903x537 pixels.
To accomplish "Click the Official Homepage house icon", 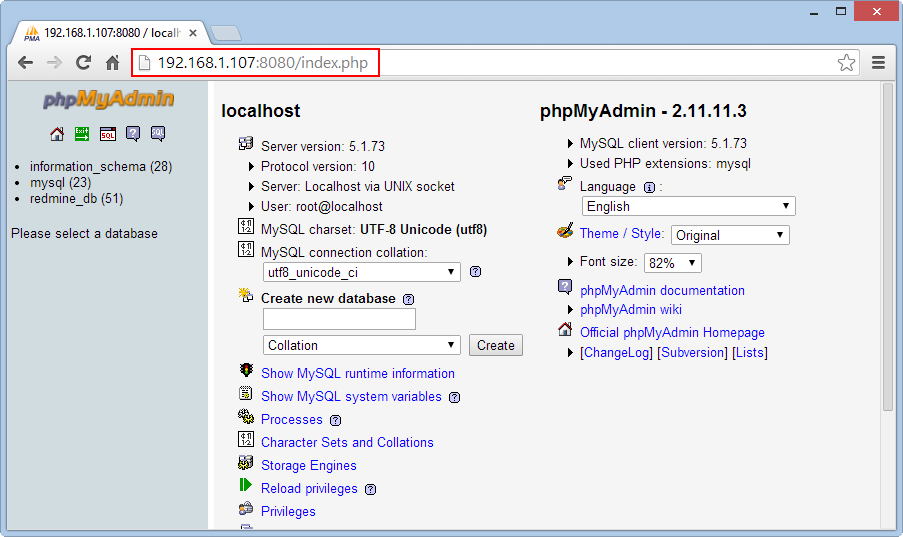I will click(x=565, y=329).
